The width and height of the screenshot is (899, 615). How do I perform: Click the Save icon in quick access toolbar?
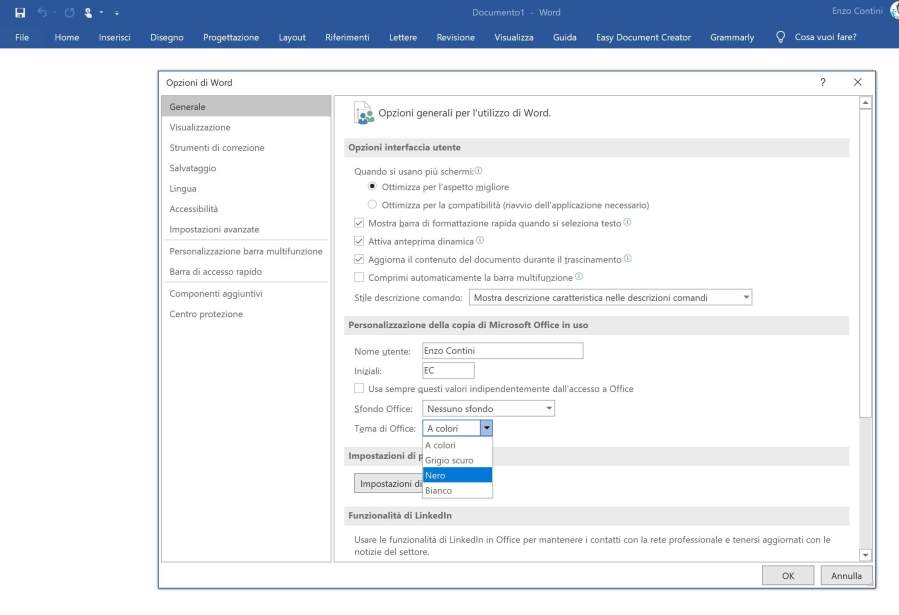click(x=20, y=12)
